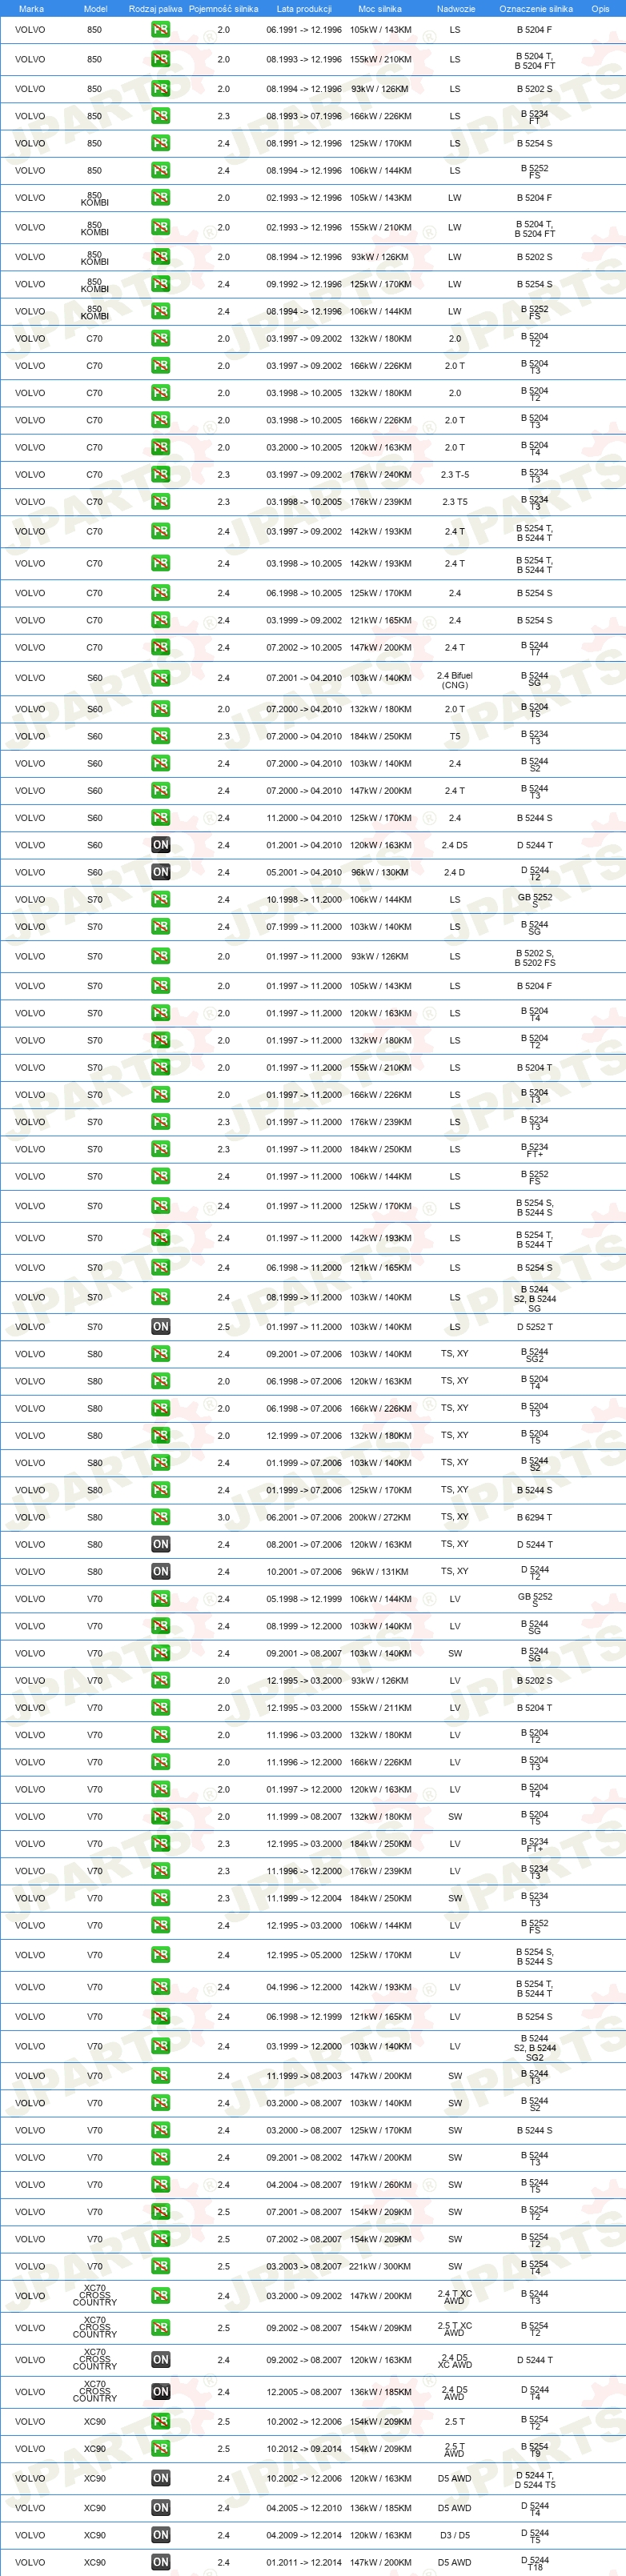The width and height of the screenshot is (626, 2576).
Task: Select the ON diesel icon for S60 96kW / 130KM
Action: tap(160, 872)
